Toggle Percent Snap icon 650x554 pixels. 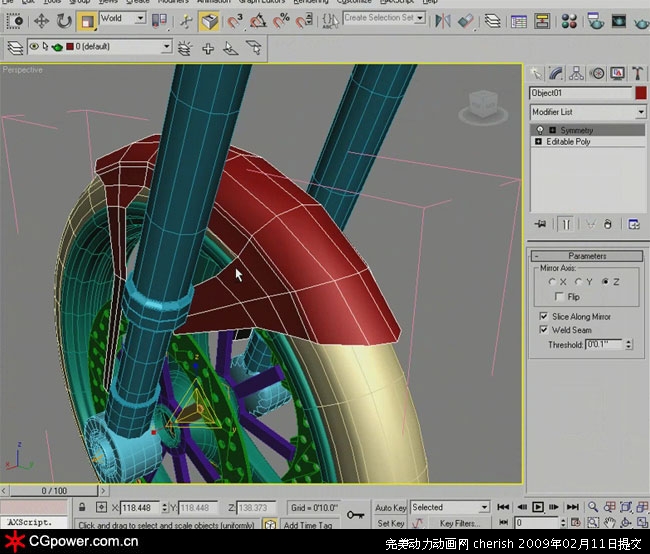281,21
